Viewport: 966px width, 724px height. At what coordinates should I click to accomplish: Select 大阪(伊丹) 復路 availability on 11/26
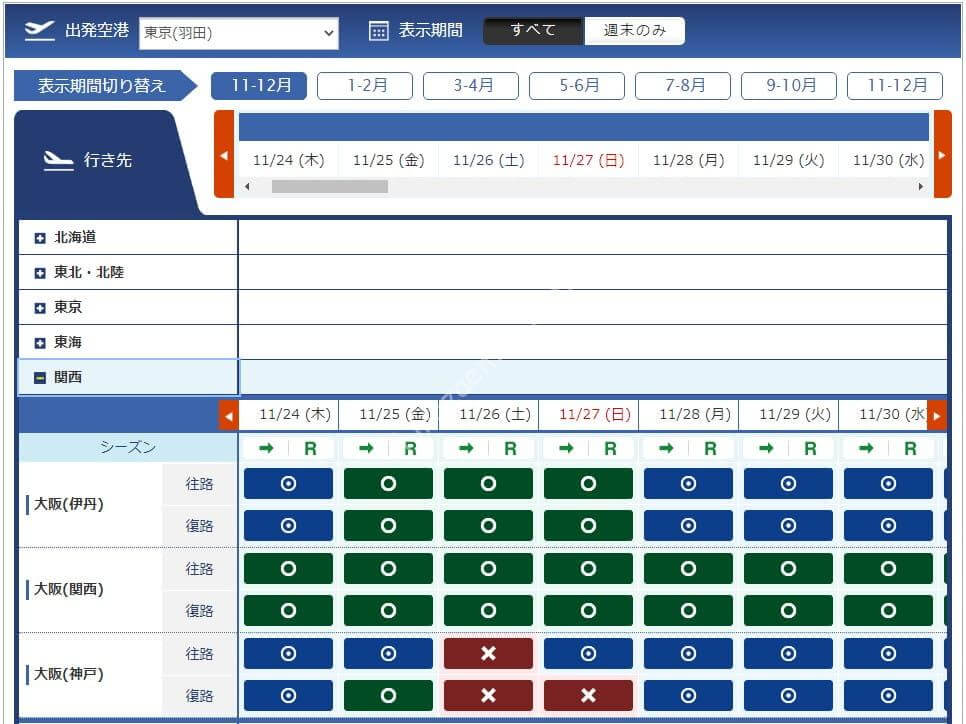coord(489,526)
